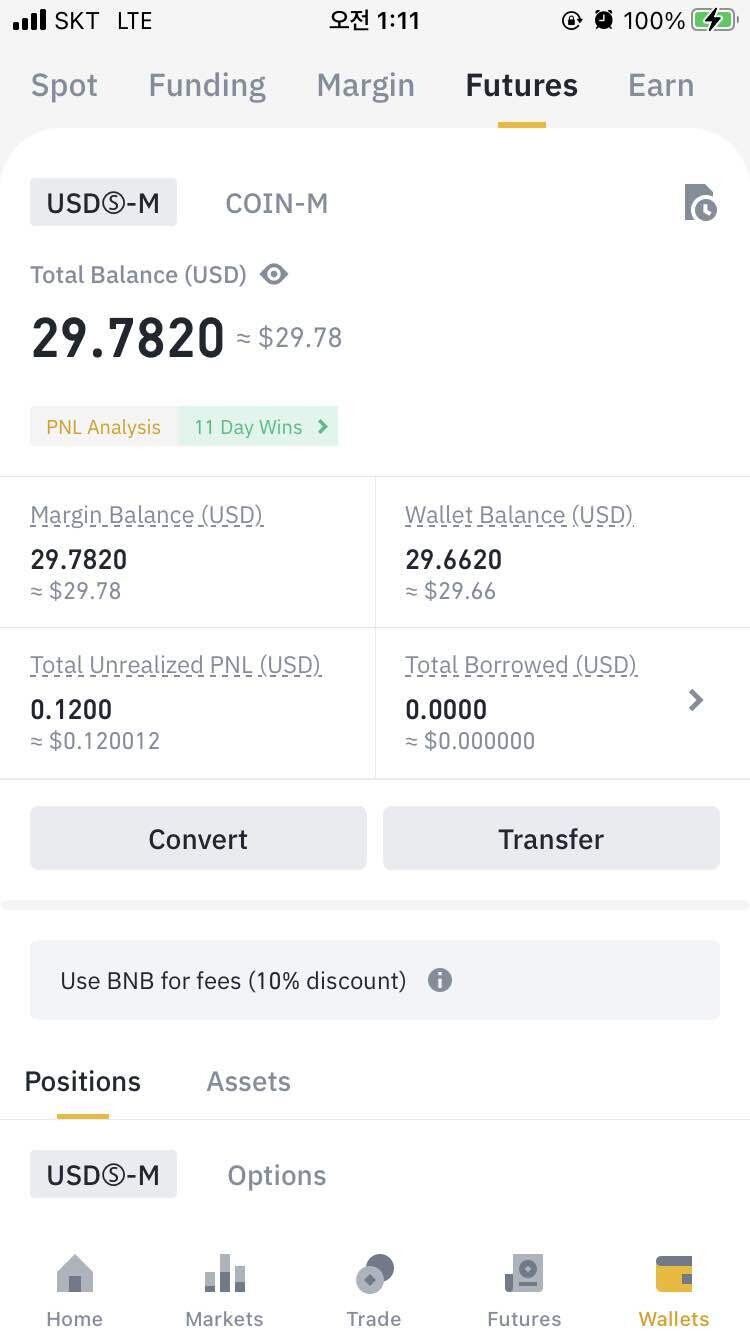
Task: Toggle balance visibility eye icon
Action: pos(274,275)
